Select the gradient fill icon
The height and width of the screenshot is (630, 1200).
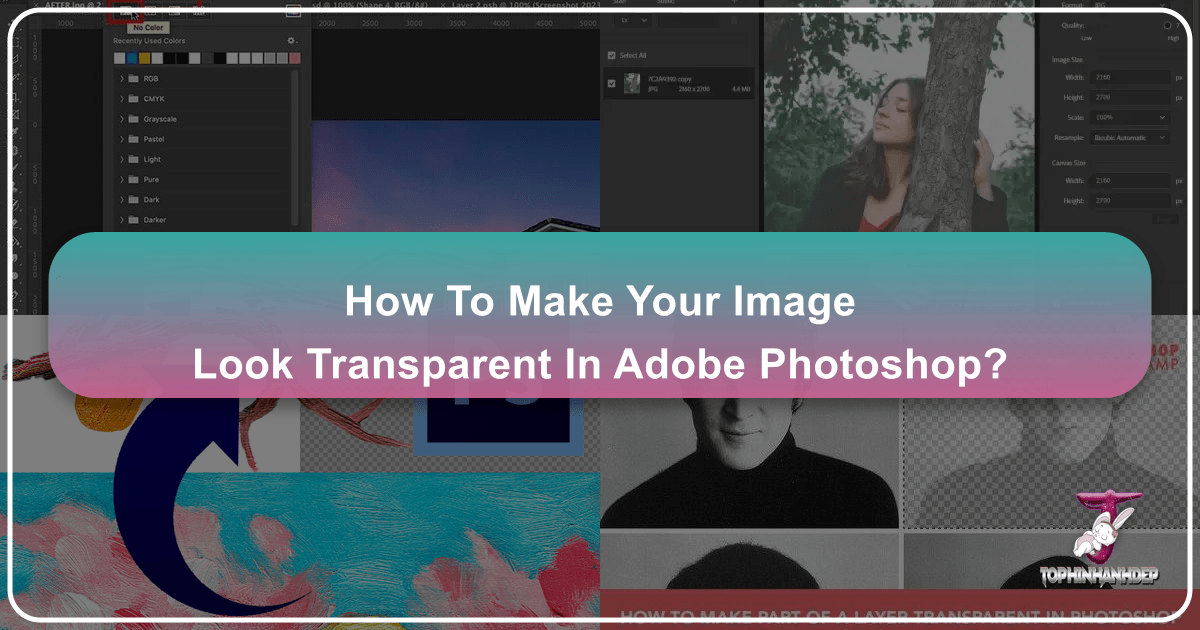click(174, 12)
